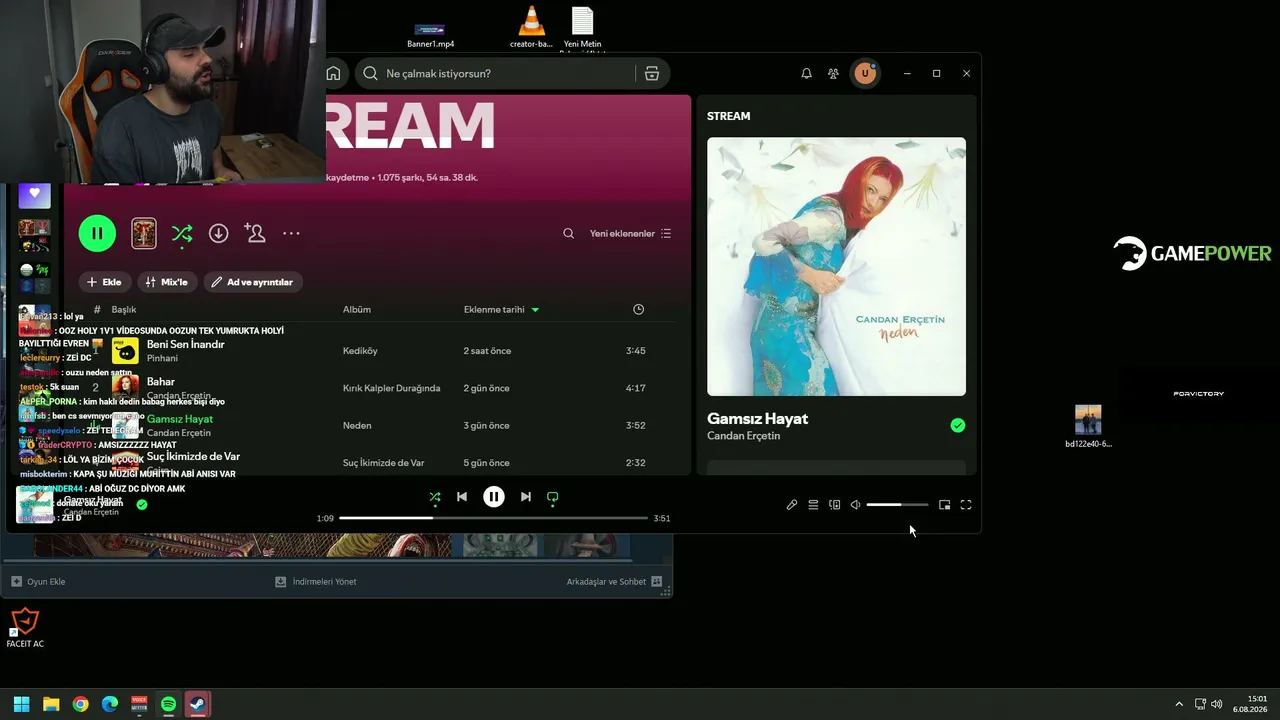
Task: Open the Browse icon in the Spotify search bar
Action: coord(652,73)
